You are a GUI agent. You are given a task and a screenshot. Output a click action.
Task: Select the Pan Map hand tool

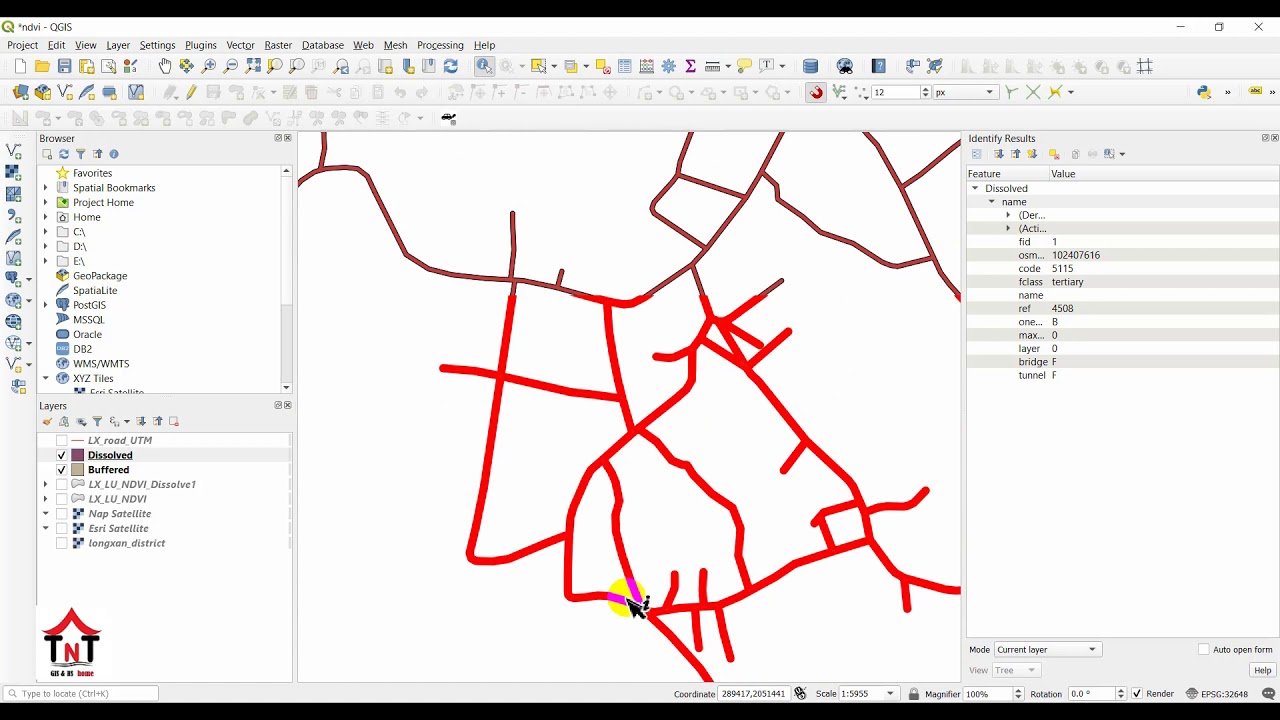165,66
